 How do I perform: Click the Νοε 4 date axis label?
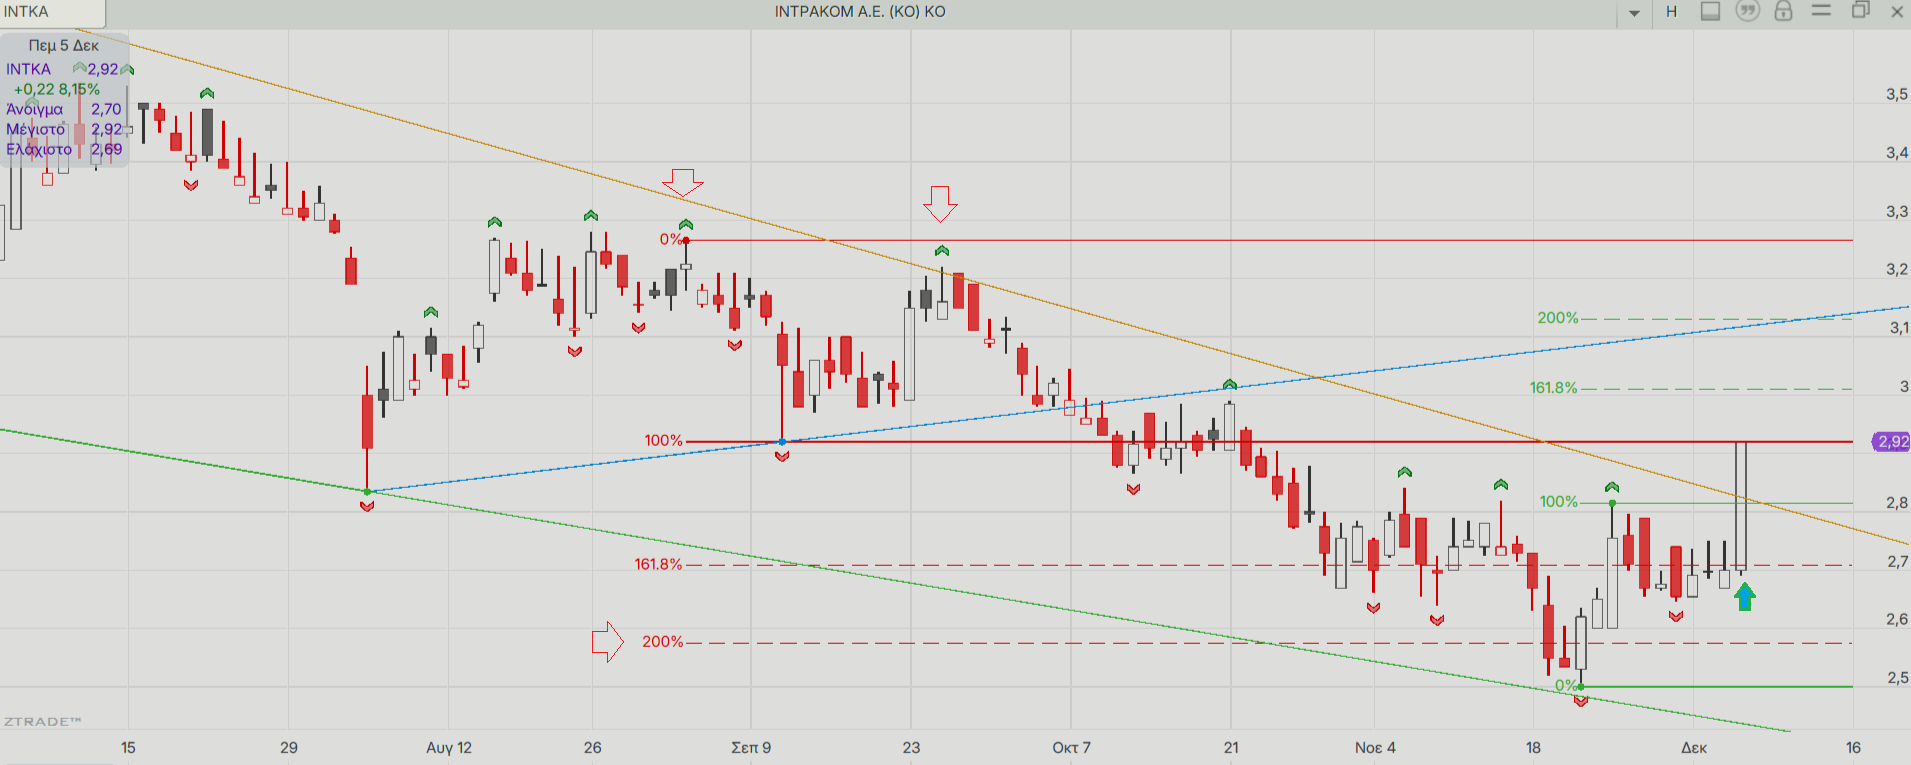1375,747
